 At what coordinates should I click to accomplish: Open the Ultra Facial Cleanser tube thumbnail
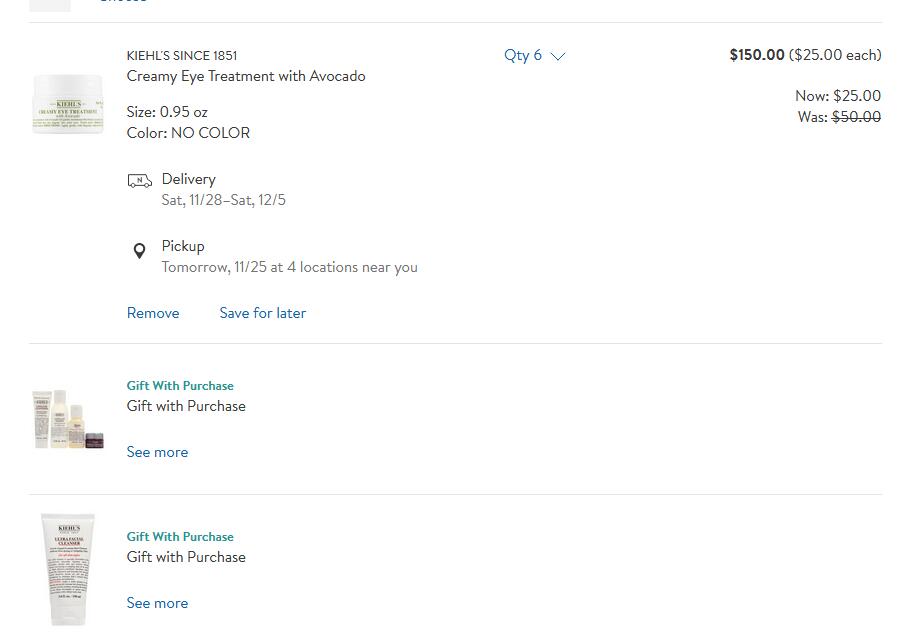coord(68,569)
